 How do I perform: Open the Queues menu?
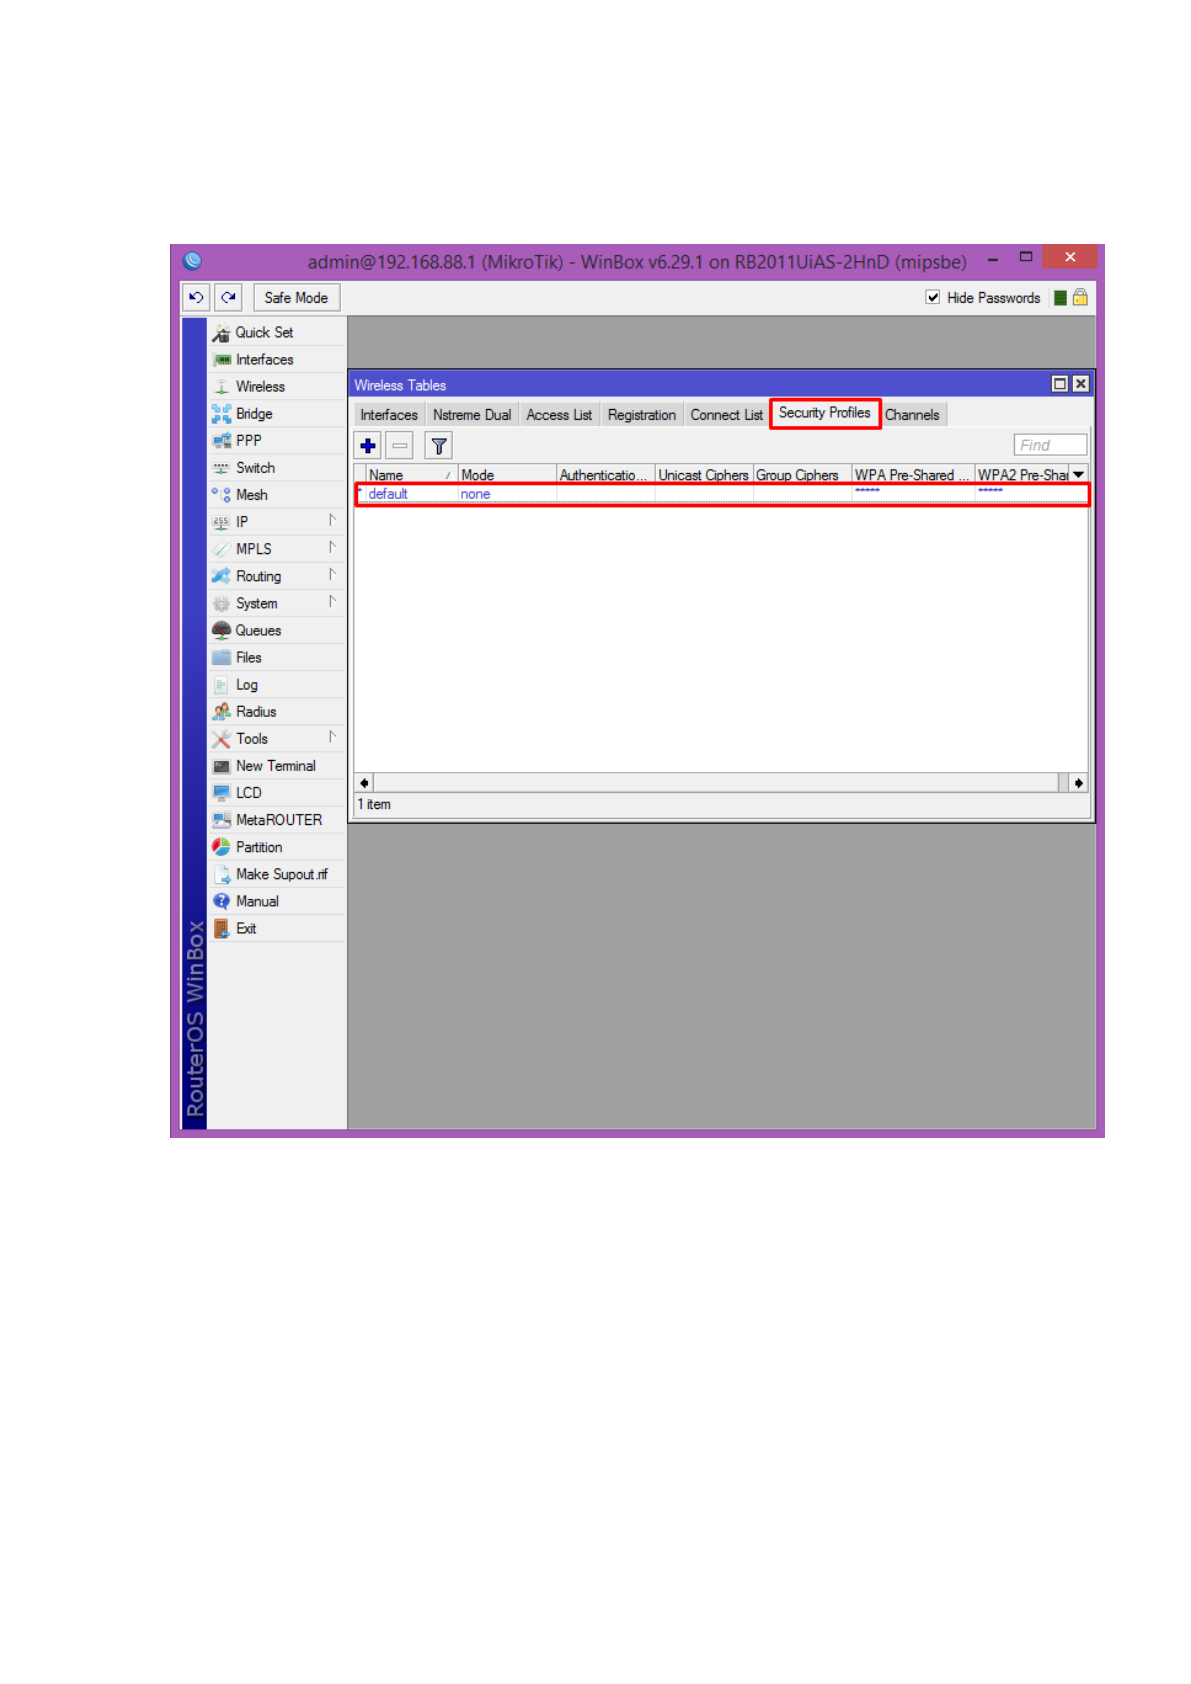tap(276, 631)
